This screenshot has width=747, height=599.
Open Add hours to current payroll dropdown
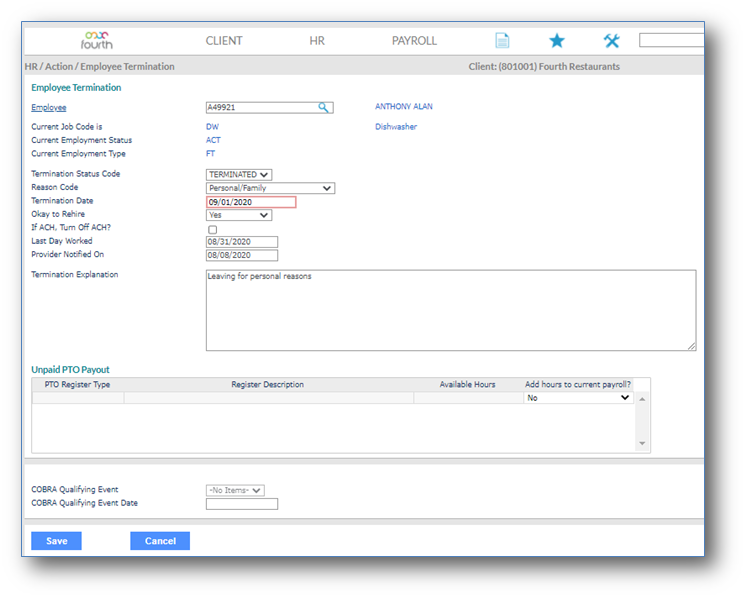coord(578,397)
